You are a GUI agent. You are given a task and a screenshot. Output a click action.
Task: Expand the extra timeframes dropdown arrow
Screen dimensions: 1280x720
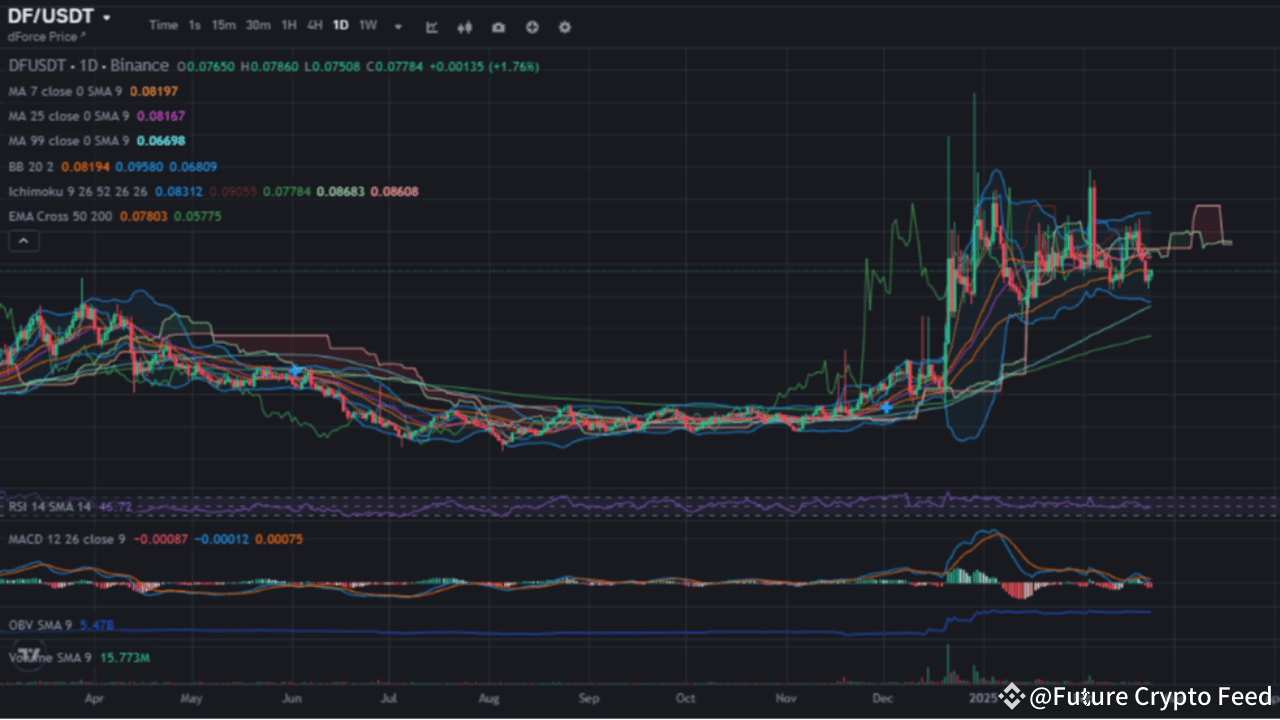[x=397, y=26]
